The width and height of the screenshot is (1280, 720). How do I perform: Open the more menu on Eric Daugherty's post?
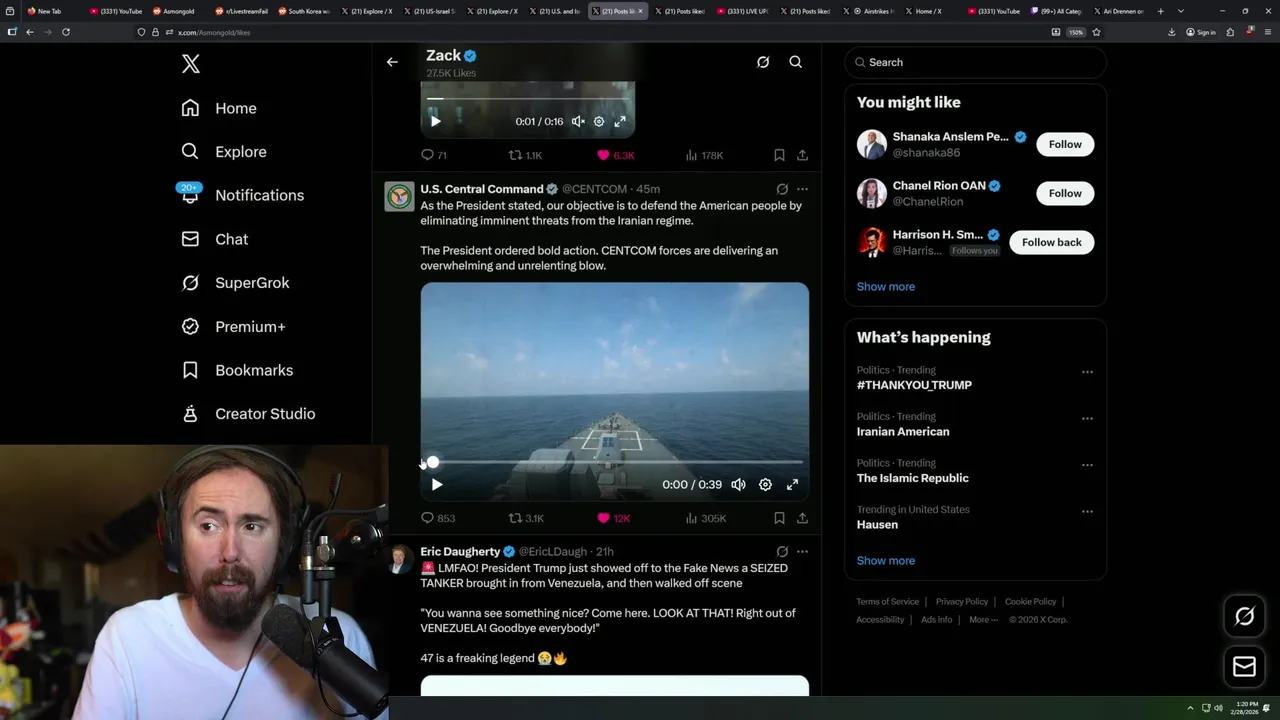point(802,552)
